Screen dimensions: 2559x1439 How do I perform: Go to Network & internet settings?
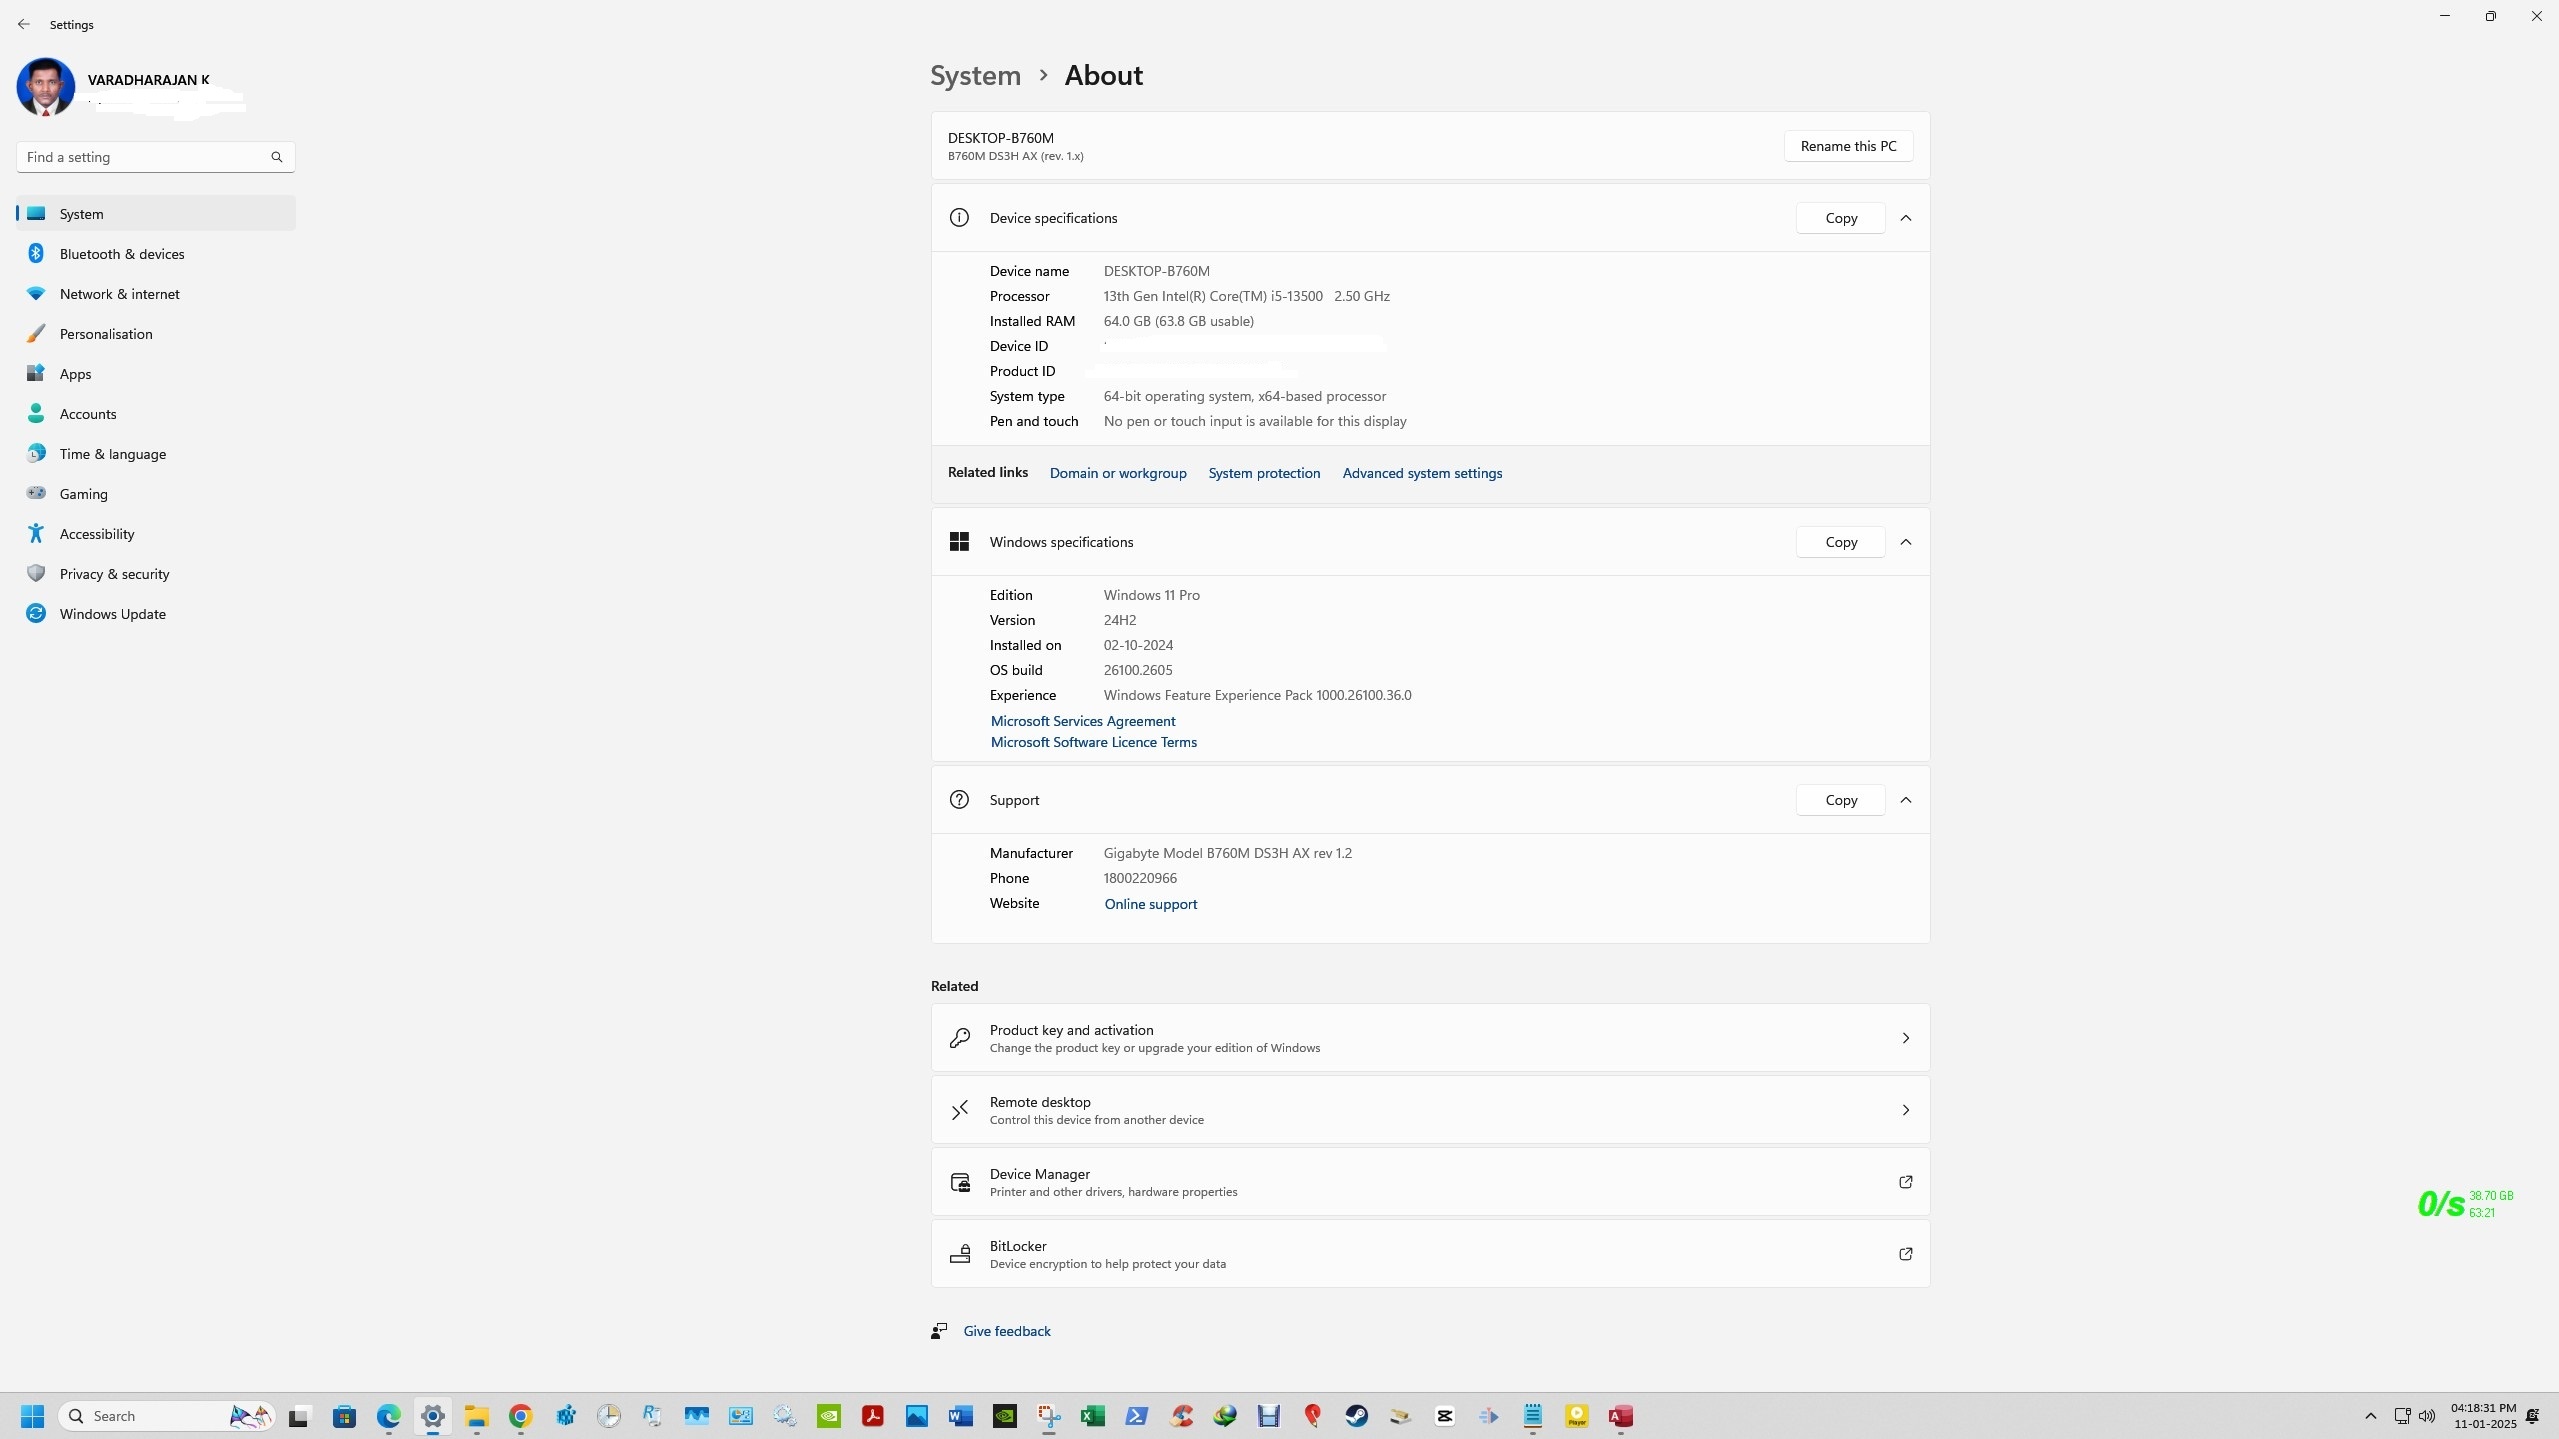click(x=119, y=294)
